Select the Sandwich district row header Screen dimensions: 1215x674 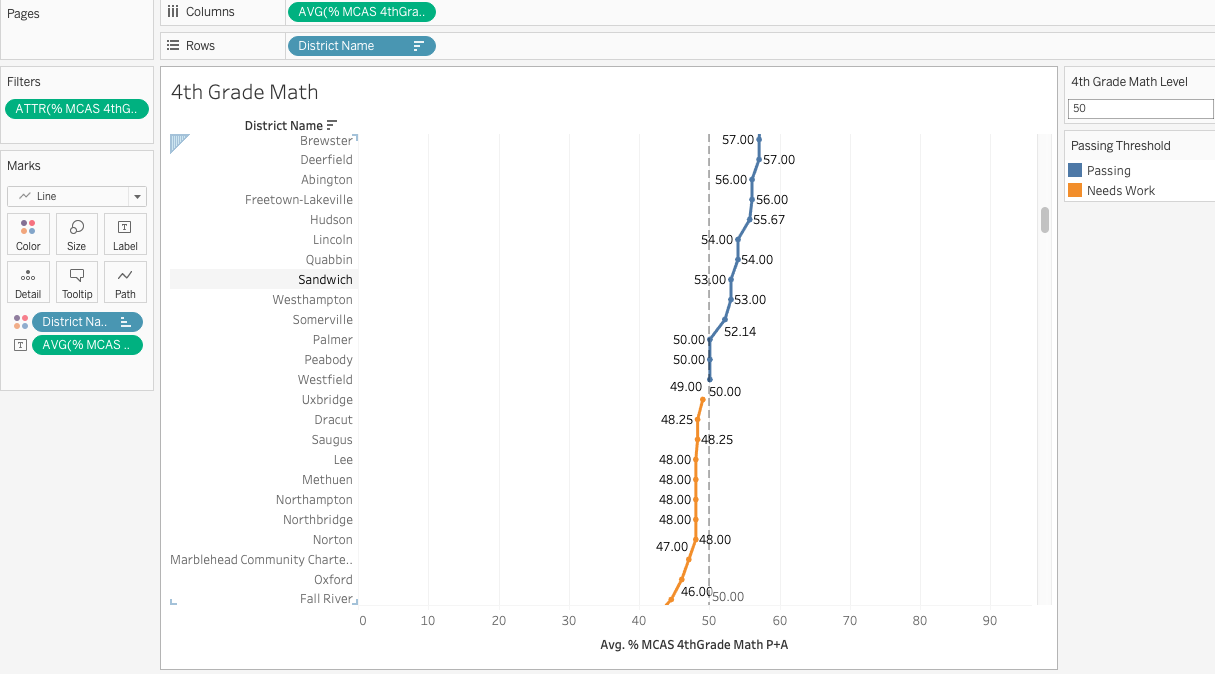pos(325,280)
